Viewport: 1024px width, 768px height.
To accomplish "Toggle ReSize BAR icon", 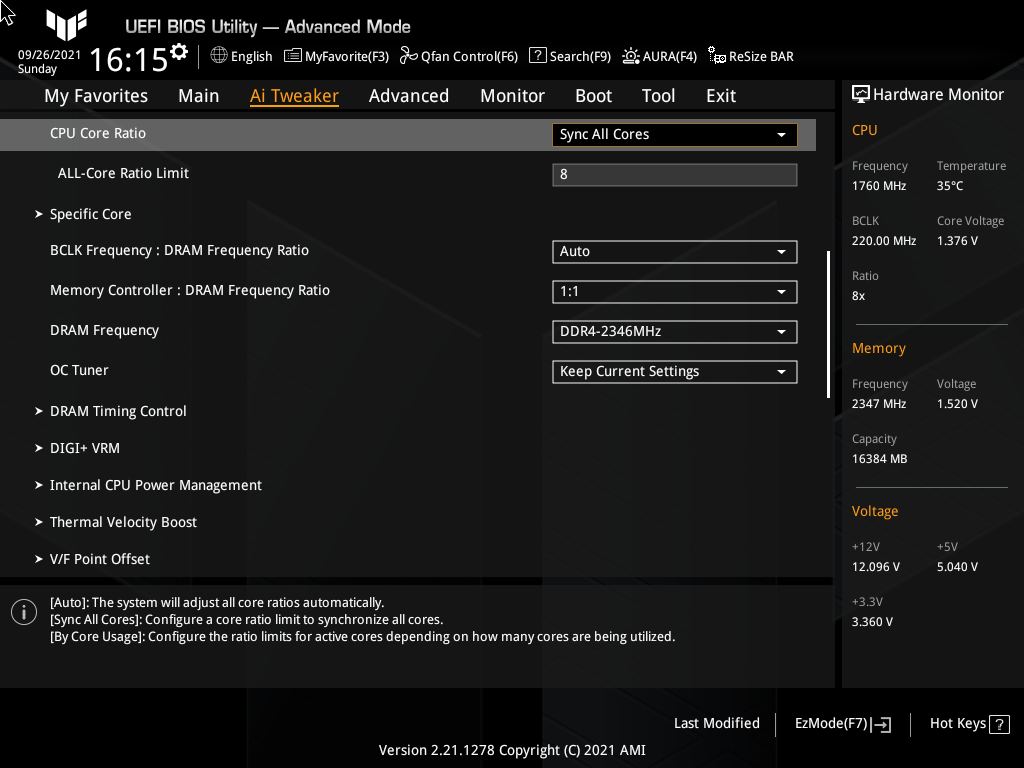I will coord(717,56).
